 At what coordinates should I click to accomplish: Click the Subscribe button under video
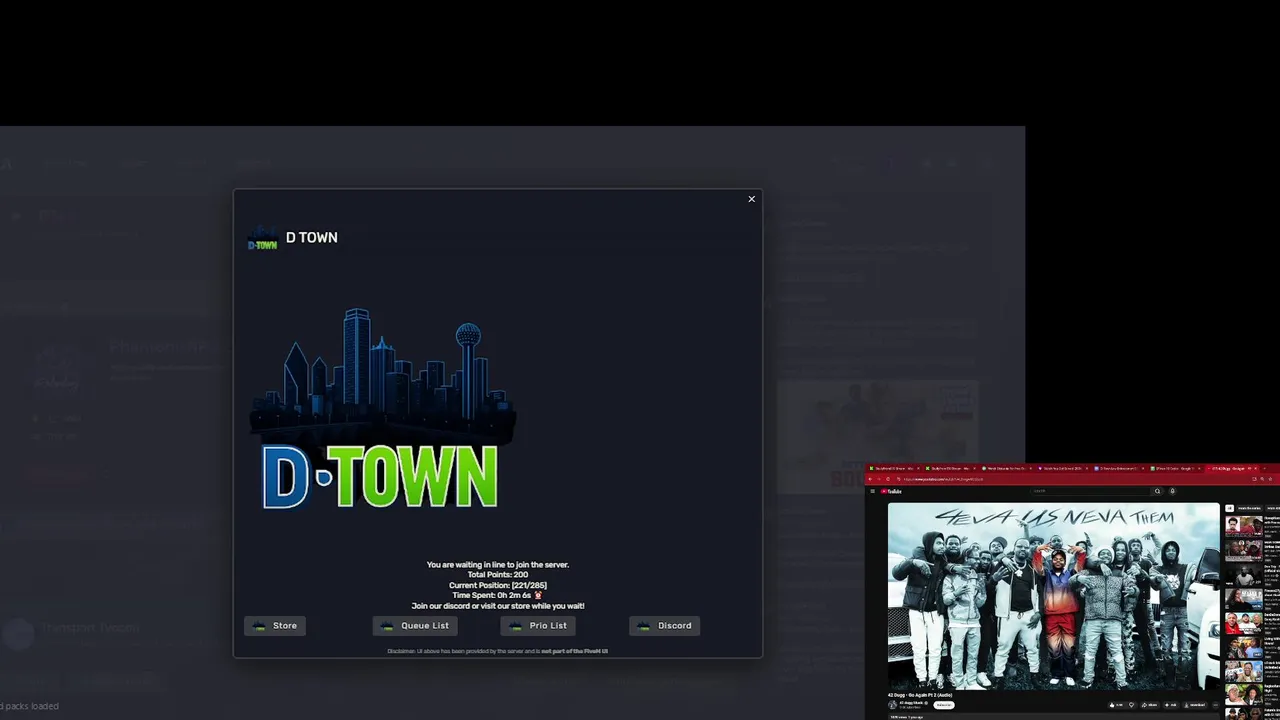tap(944, 705)
